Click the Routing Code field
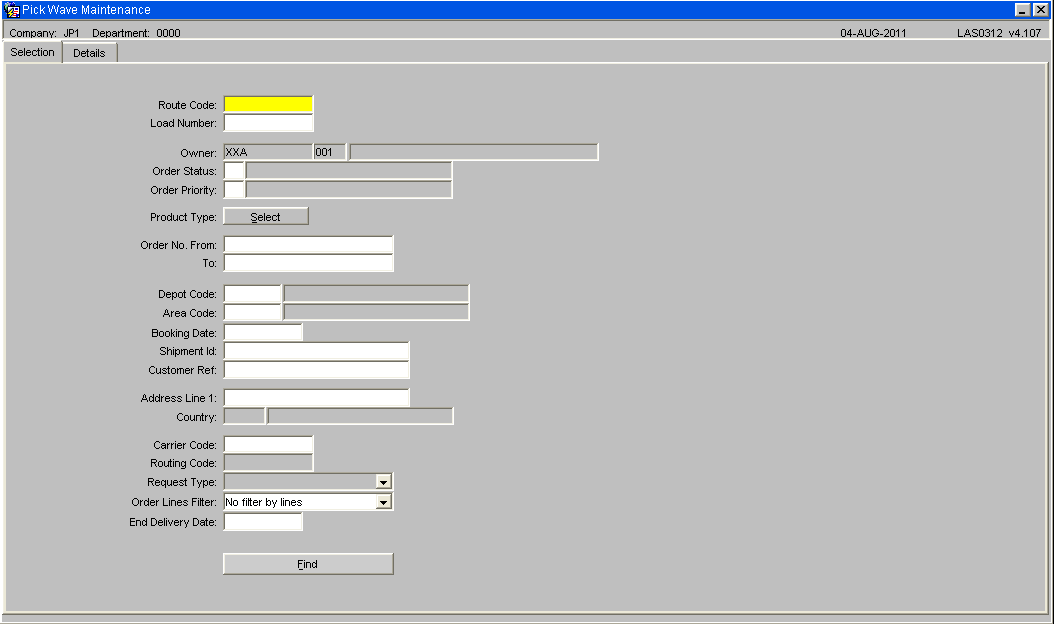The height and width of the screenshot is (624, 1054). coord(268,463)
